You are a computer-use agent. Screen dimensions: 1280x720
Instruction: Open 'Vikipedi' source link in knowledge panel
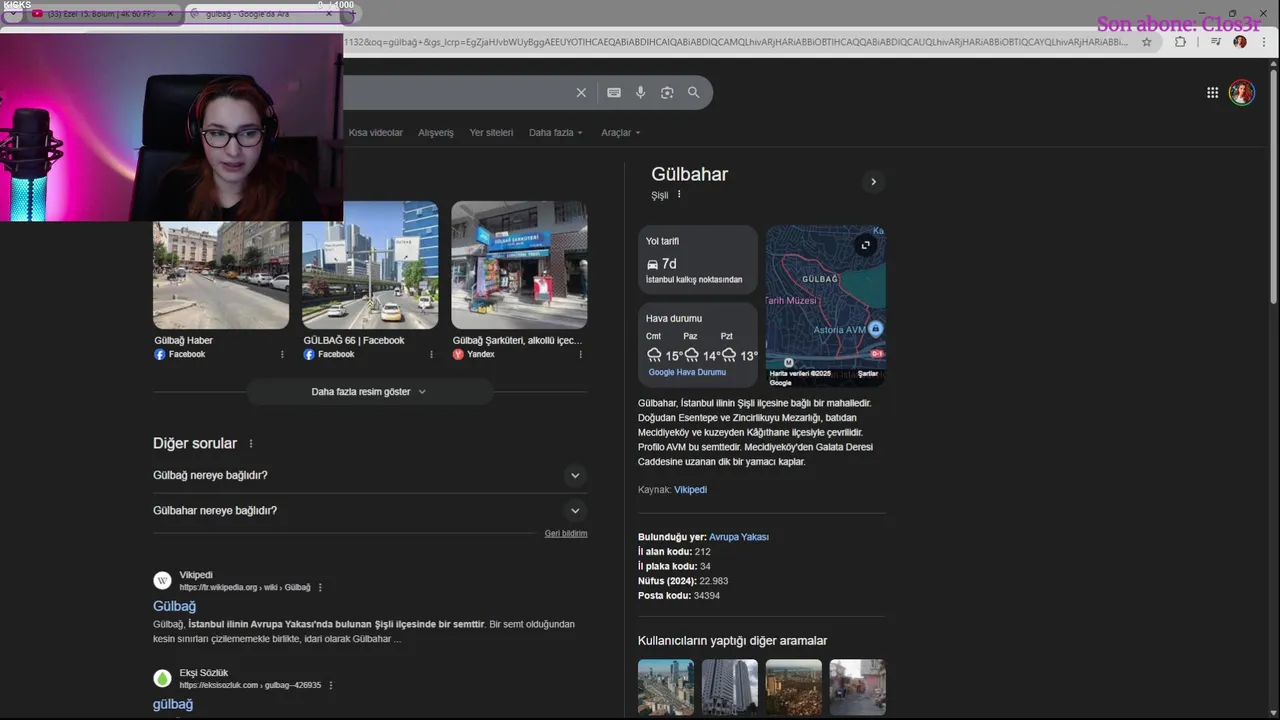[x=690, y=490]
